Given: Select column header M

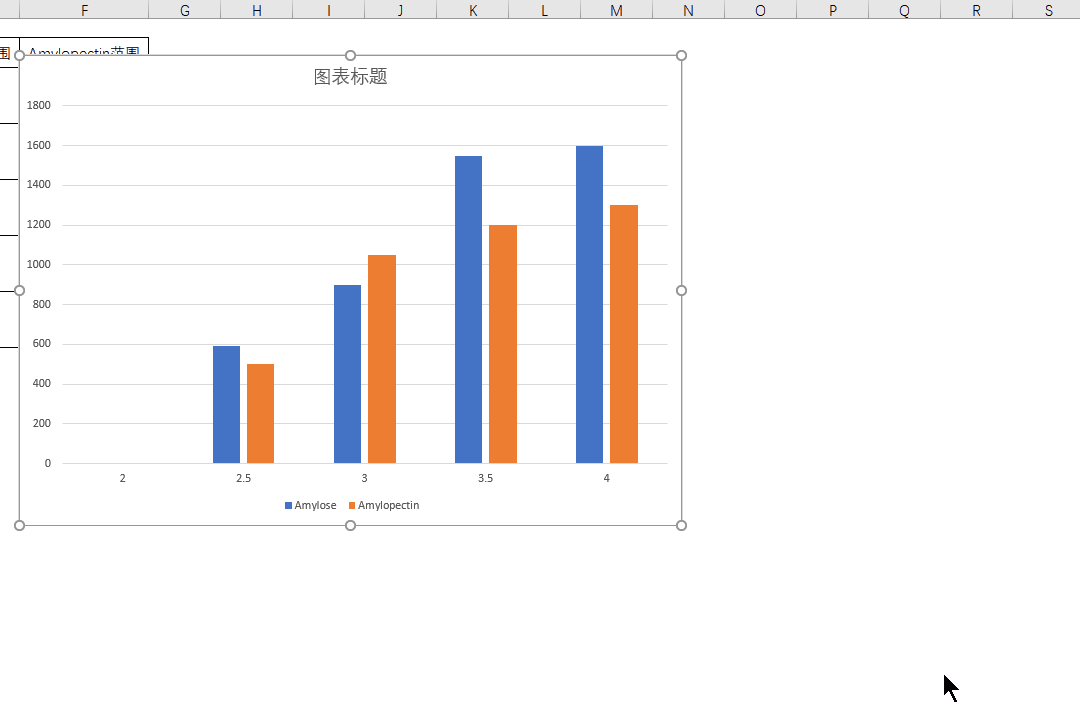Looking at the screenshot, I should [616, 10].
